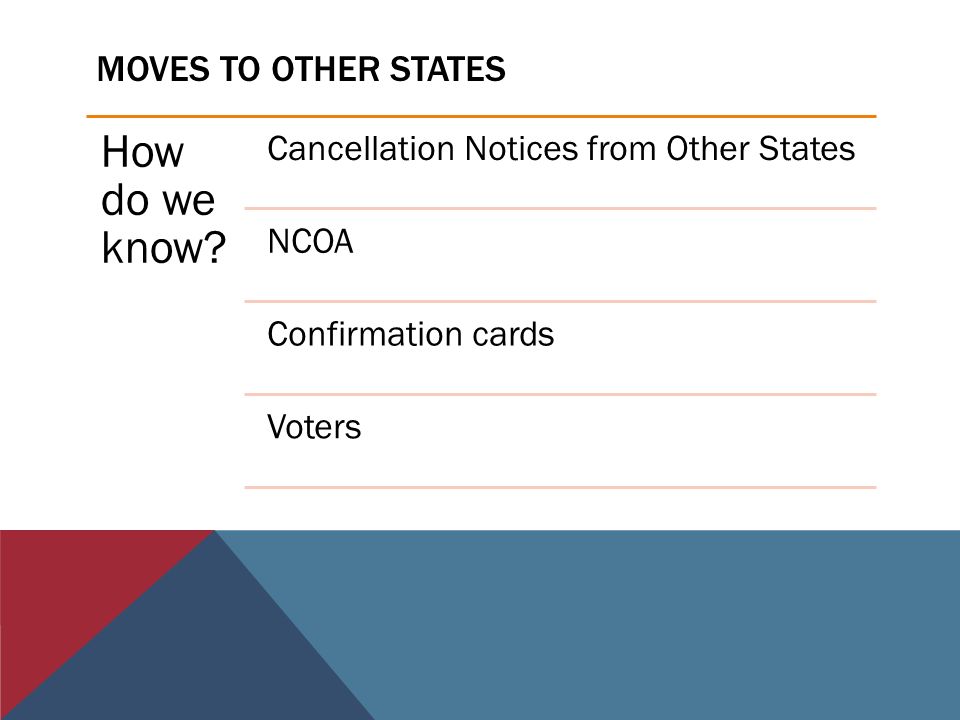Viewport: 960px width, 720px height.
Task: Click the word 'Cancellation' in first row
Action: coord(361,149)
